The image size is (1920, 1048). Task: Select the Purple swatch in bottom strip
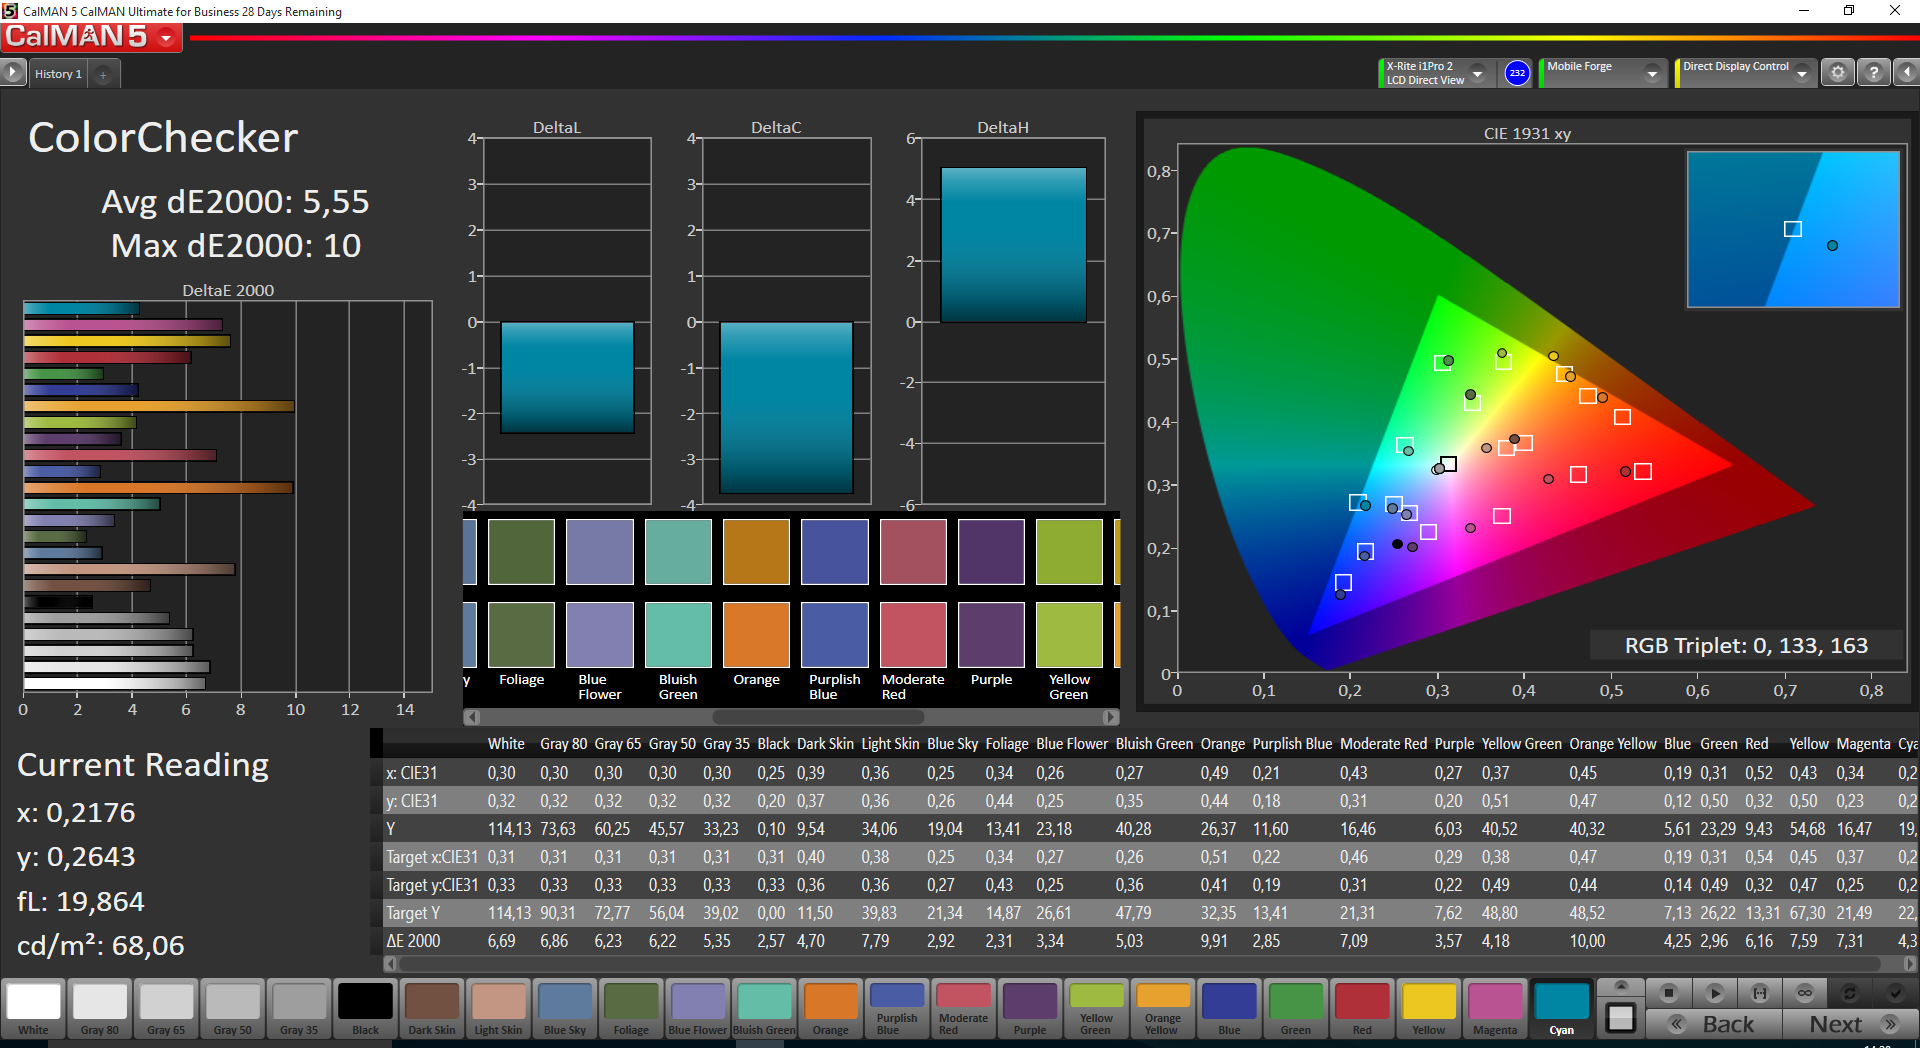(1030, 1008)
